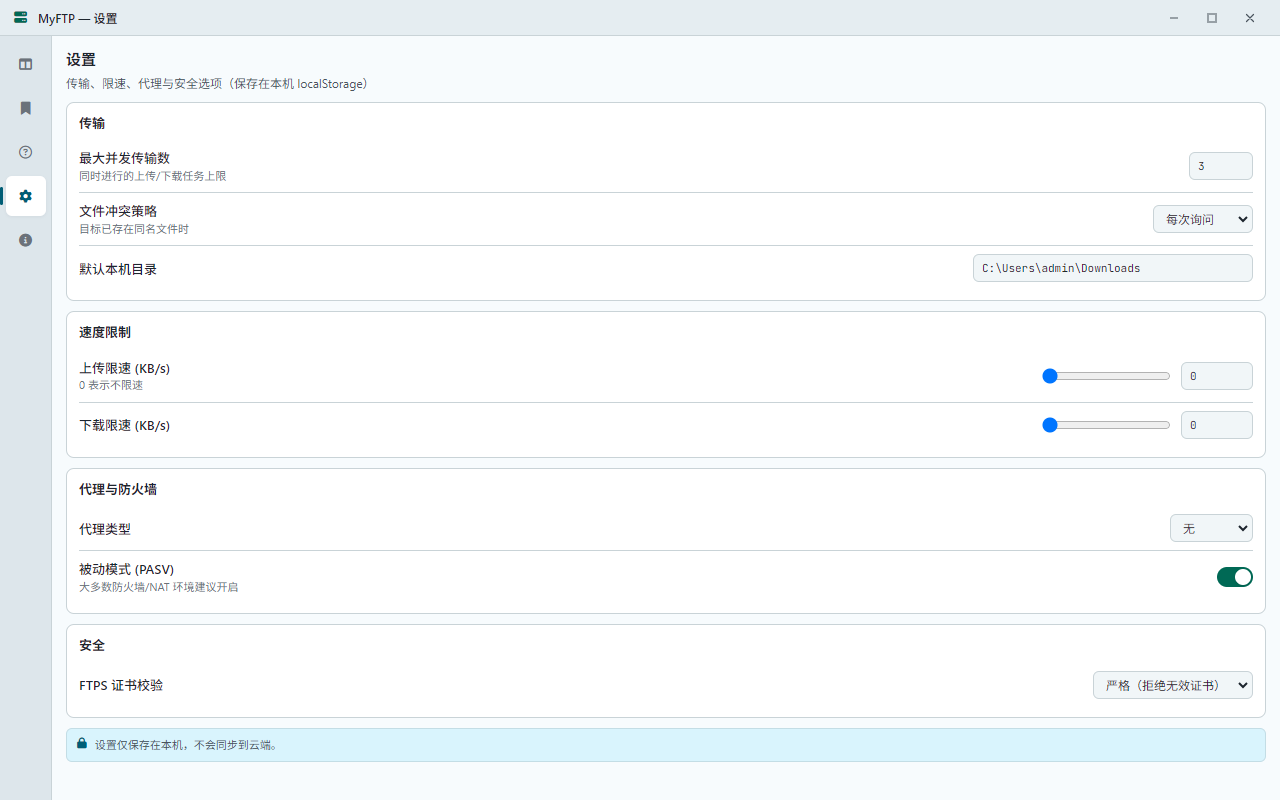The height and width of the screenshot is (800, 1280).
Task: Click the 0 表示不限速 hint text
Action: (111, 385)
